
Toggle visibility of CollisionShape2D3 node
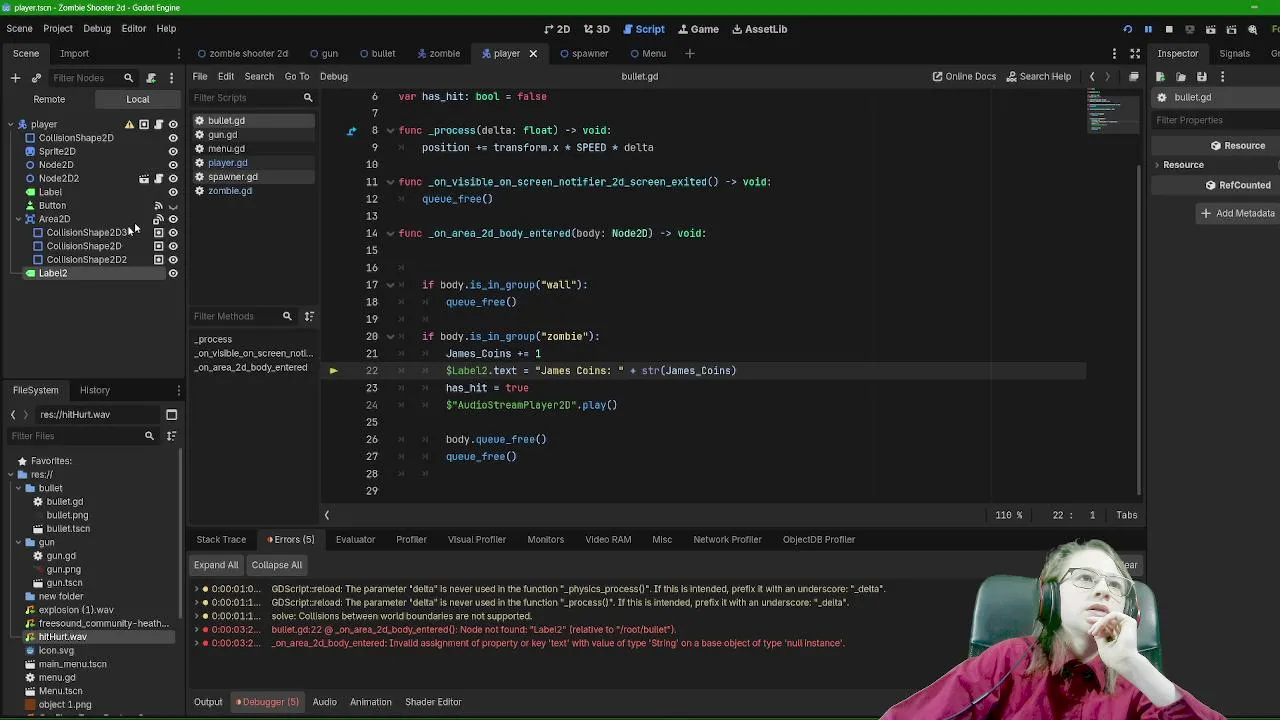point(173,232)
